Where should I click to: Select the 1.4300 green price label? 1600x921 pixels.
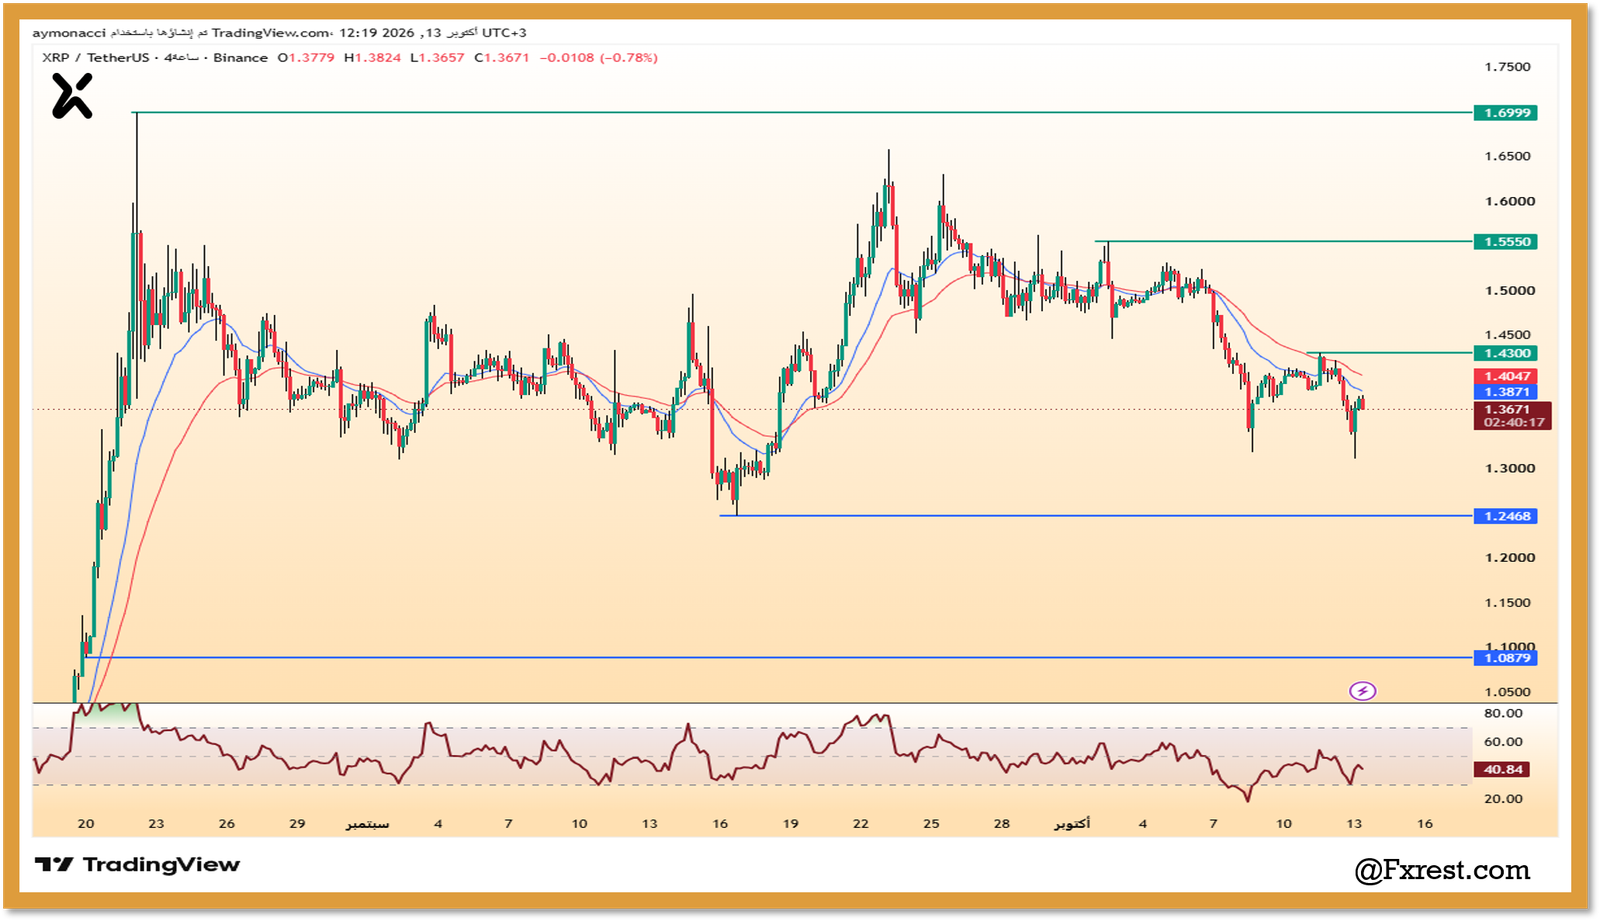1505,353
